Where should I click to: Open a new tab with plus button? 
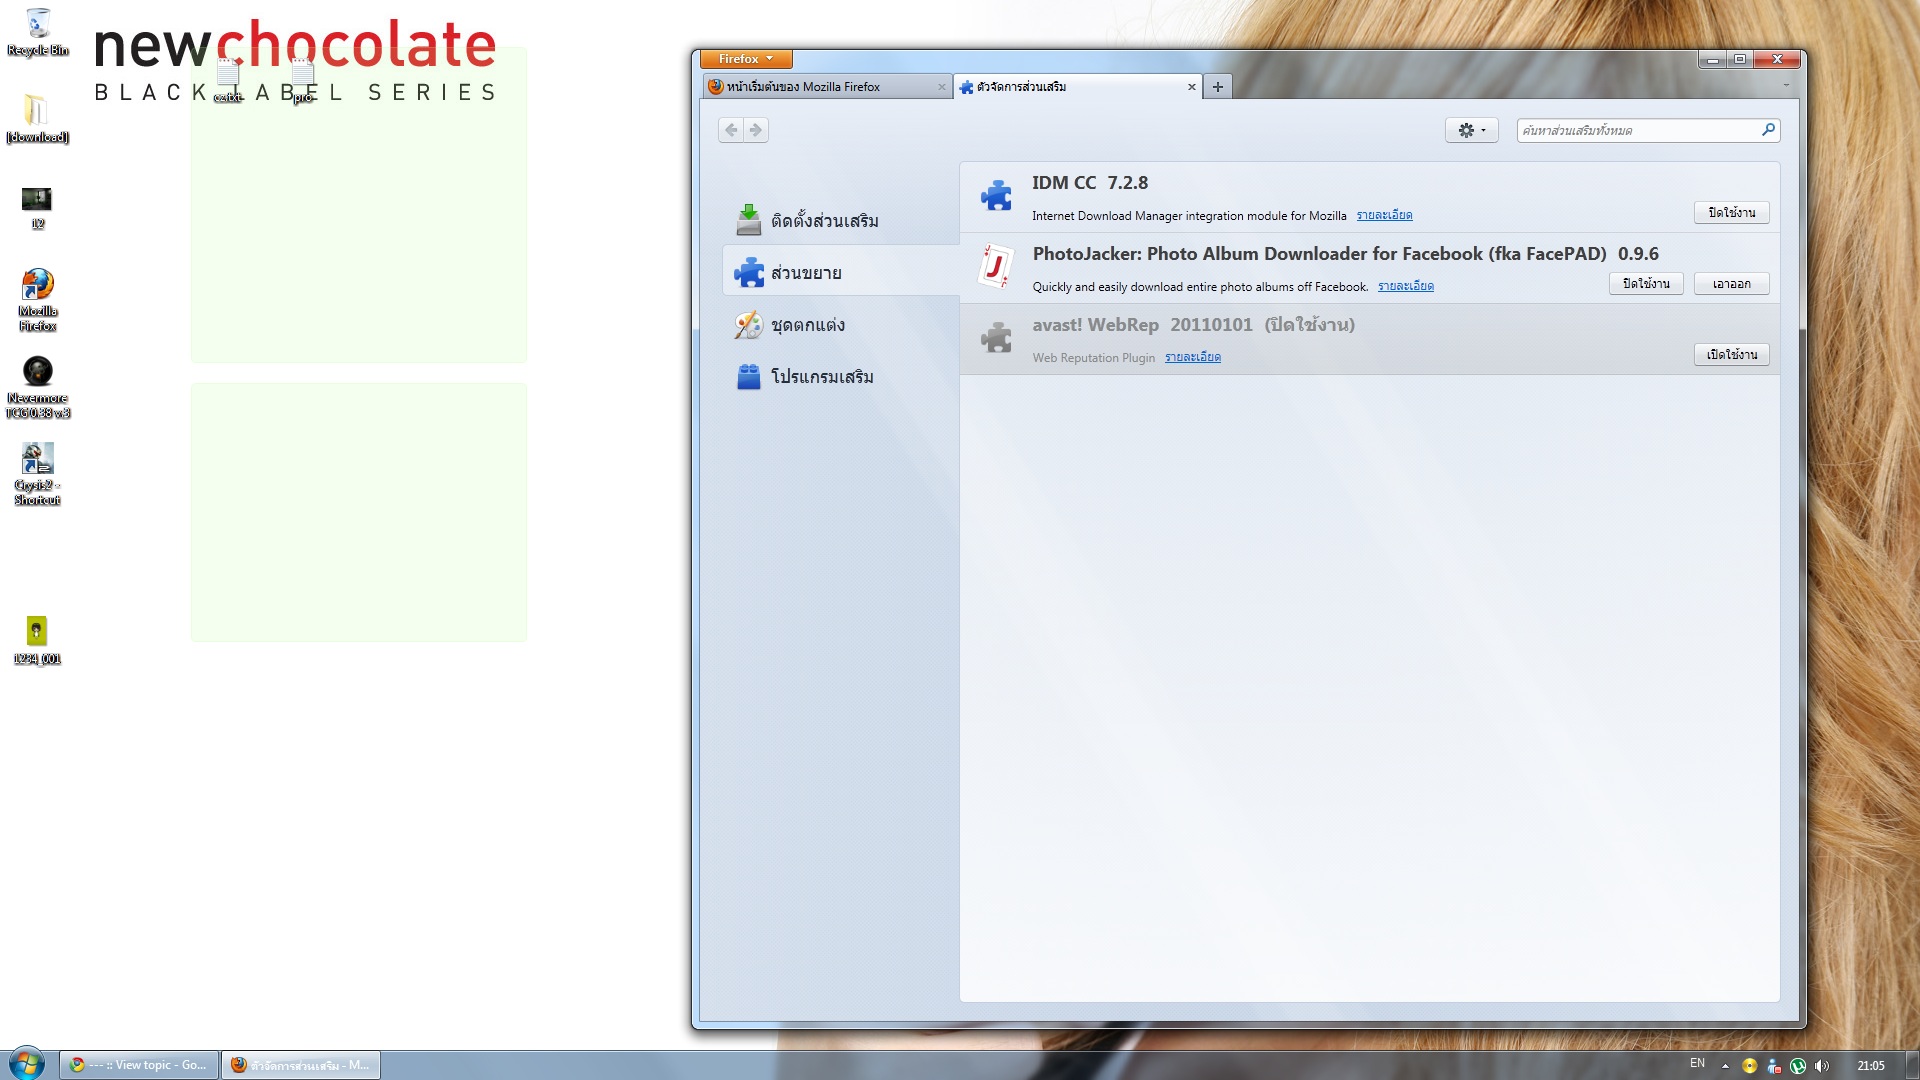pos(1217,87)
